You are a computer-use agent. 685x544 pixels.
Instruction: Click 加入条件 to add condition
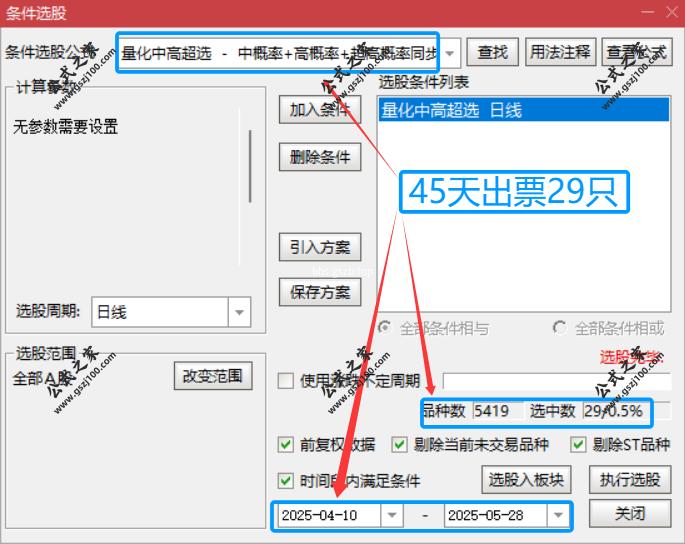(320, 110)
